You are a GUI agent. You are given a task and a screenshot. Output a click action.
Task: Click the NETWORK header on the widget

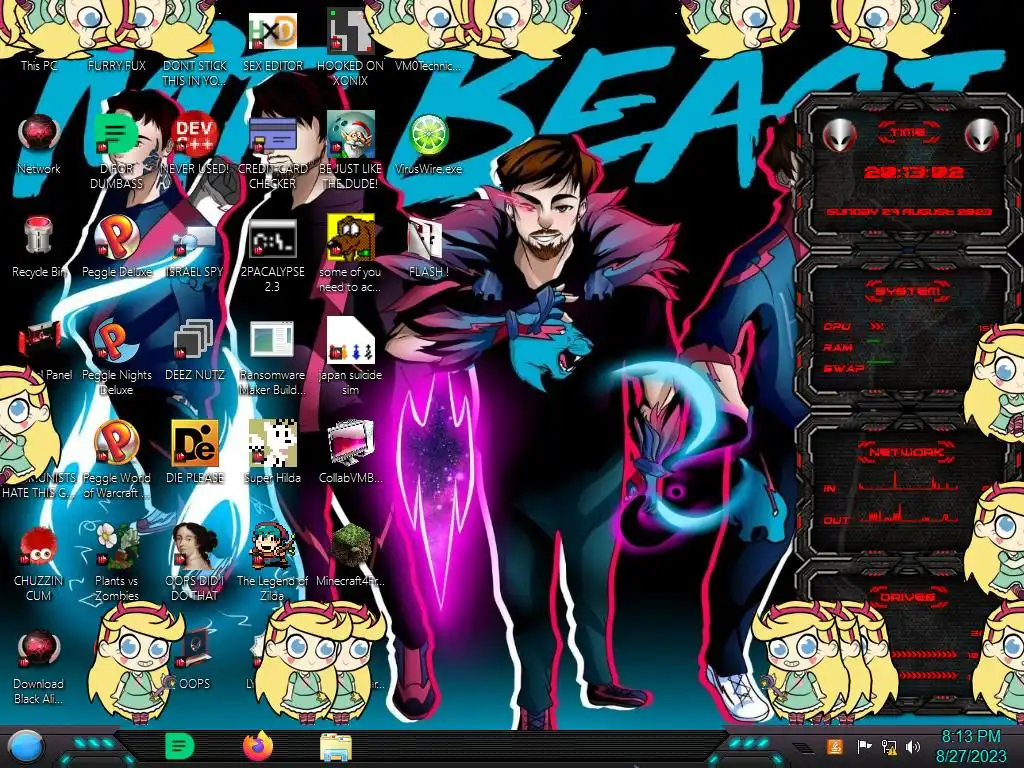click(x=907, y=451)
